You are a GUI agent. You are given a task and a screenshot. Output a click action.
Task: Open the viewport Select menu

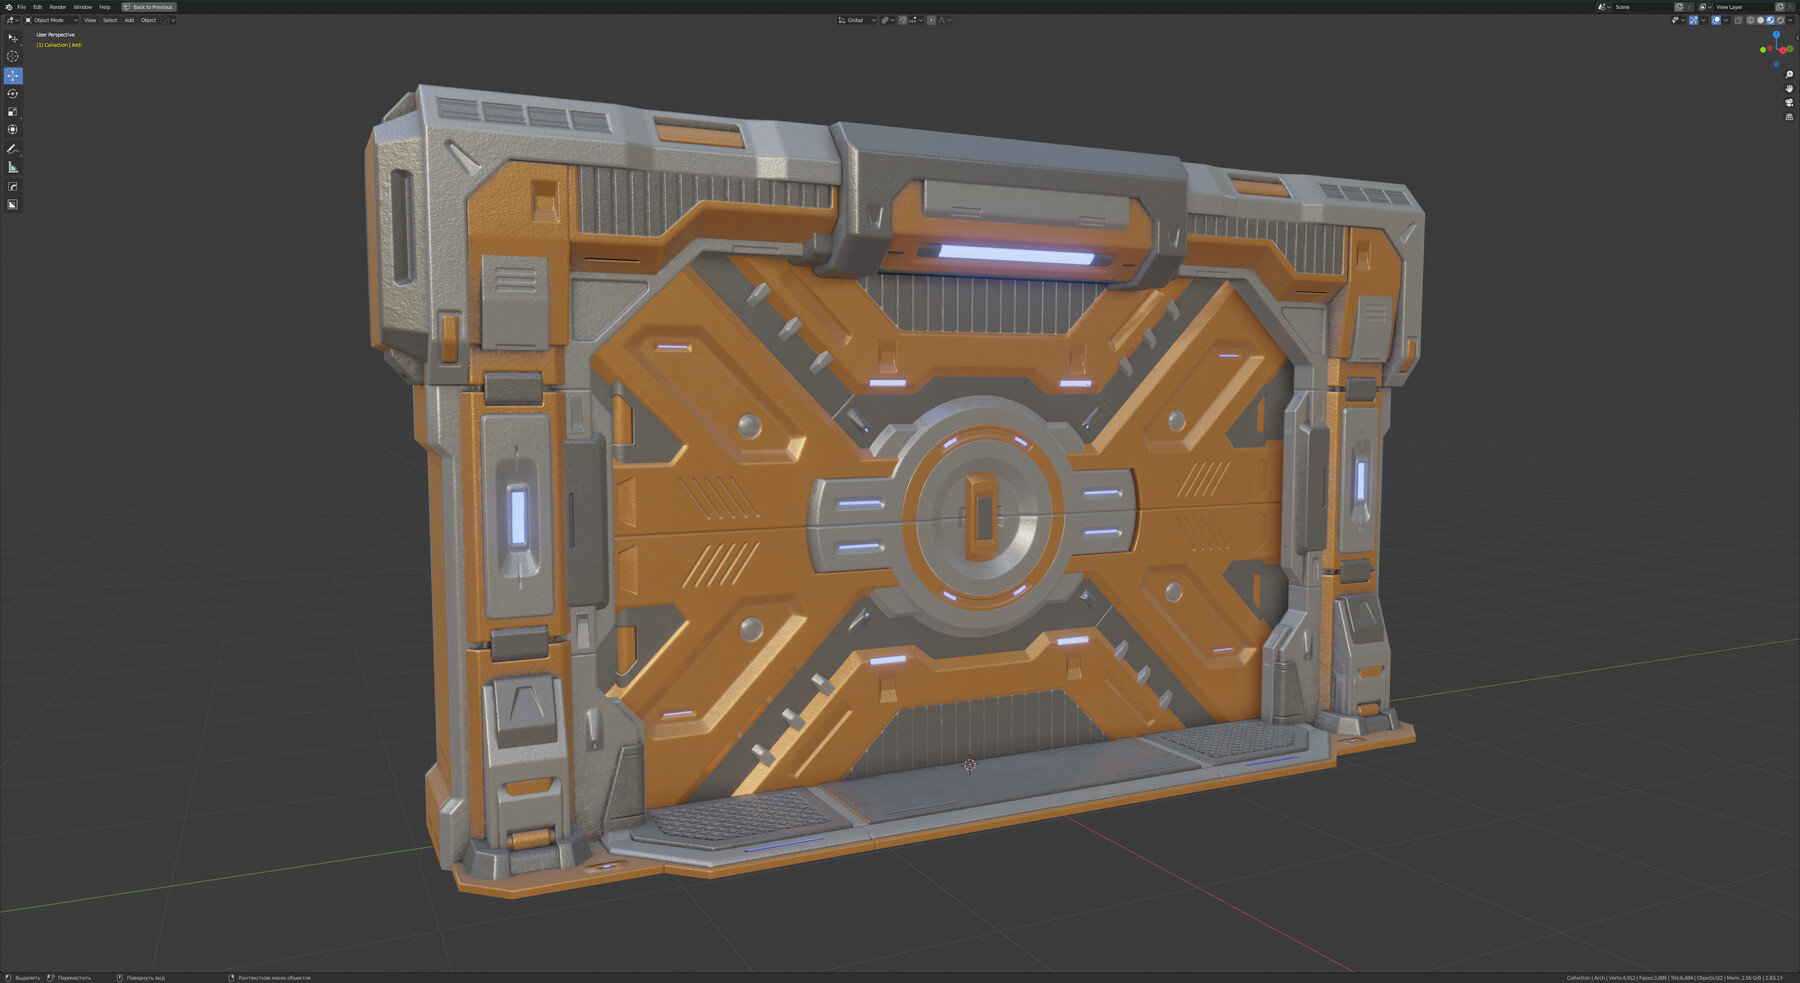(110, 20)
